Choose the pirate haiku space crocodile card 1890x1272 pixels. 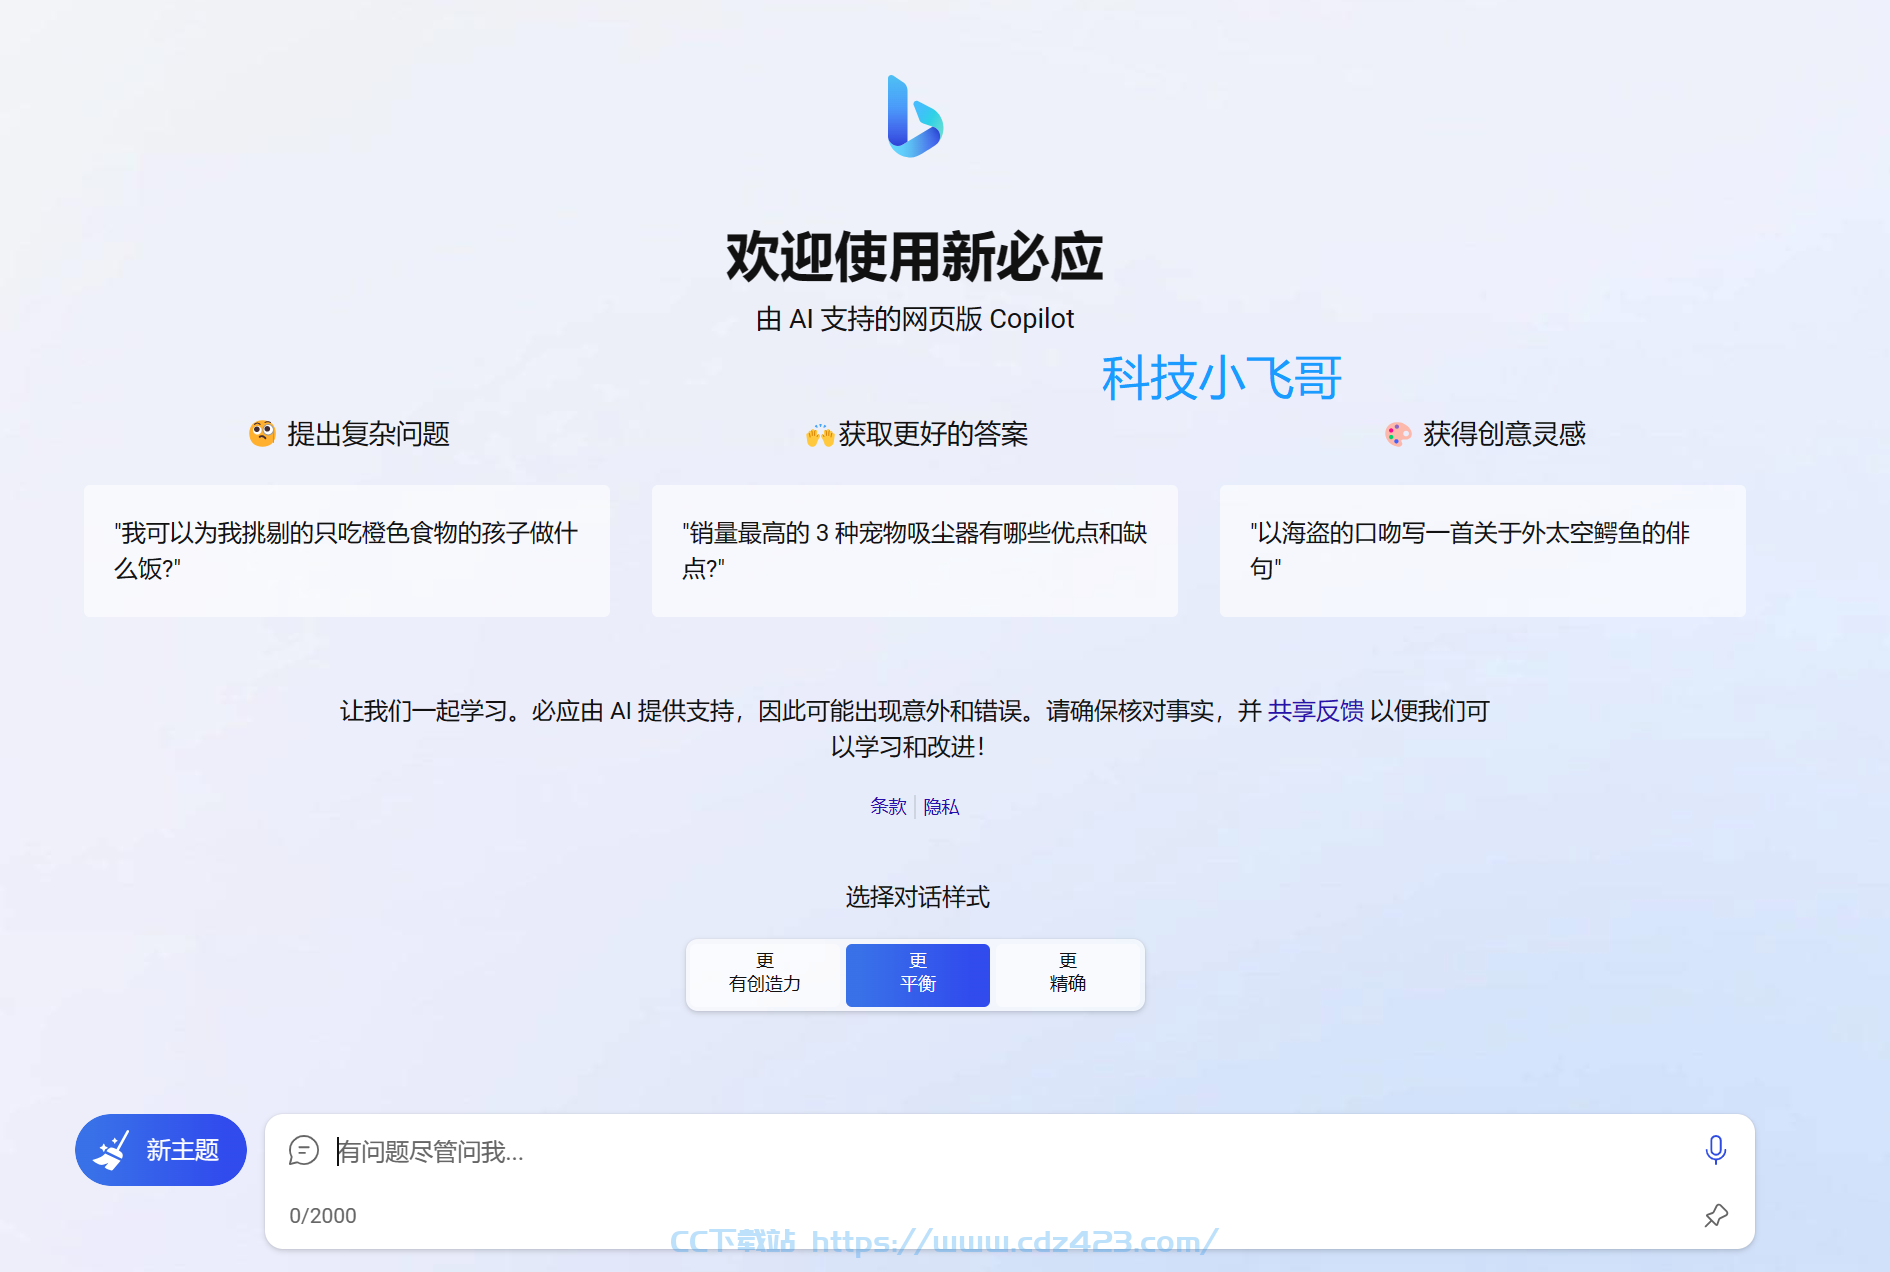(x=1483, y=551)
